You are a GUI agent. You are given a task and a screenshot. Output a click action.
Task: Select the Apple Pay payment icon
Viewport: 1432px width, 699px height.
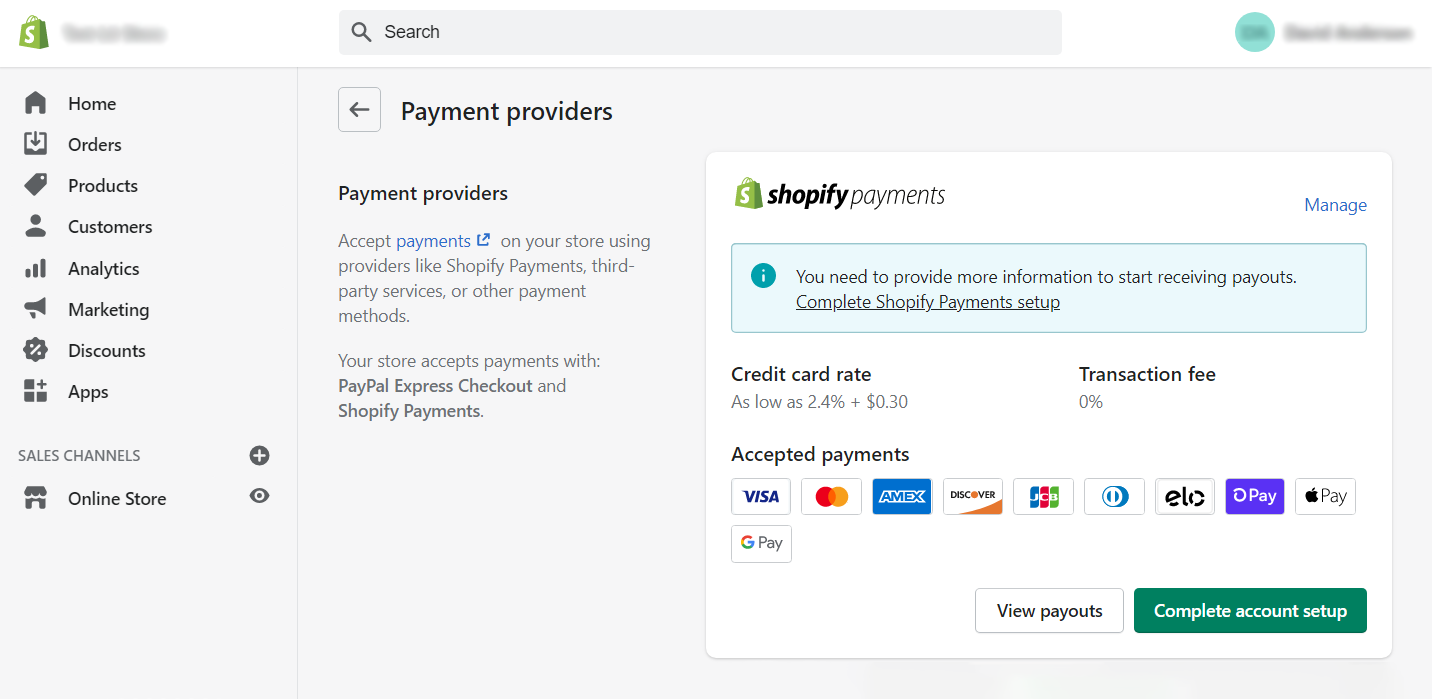[1325, 496]
